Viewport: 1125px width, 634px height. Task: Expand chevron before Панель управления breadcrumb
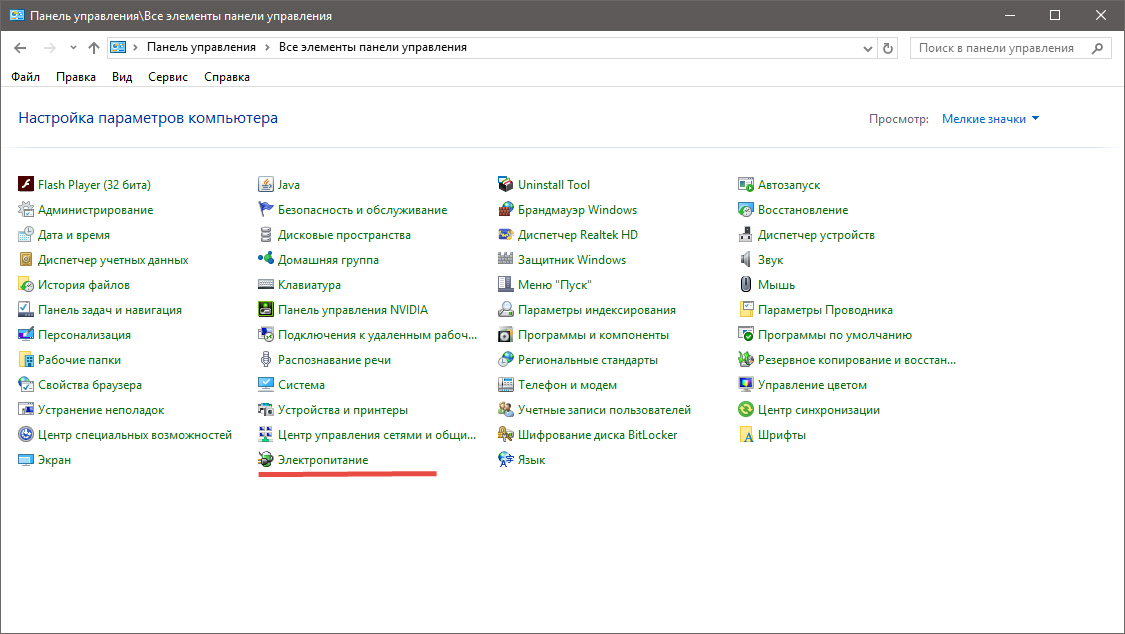coord(135,47)
